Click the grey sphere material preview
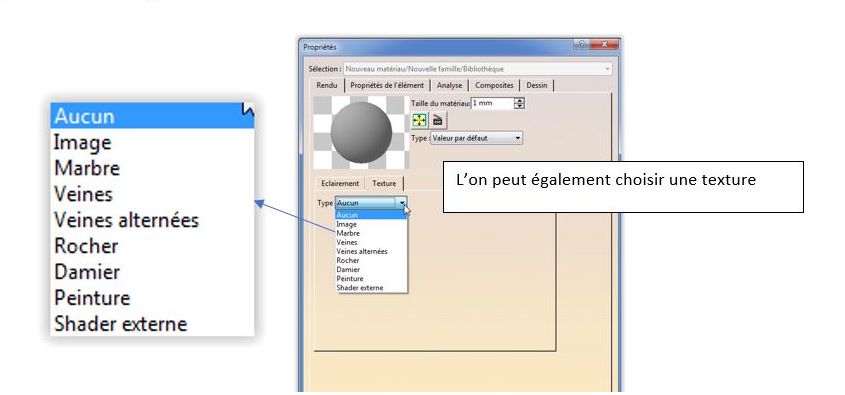This screenshot has width=845, height=395. pos(361,133)
